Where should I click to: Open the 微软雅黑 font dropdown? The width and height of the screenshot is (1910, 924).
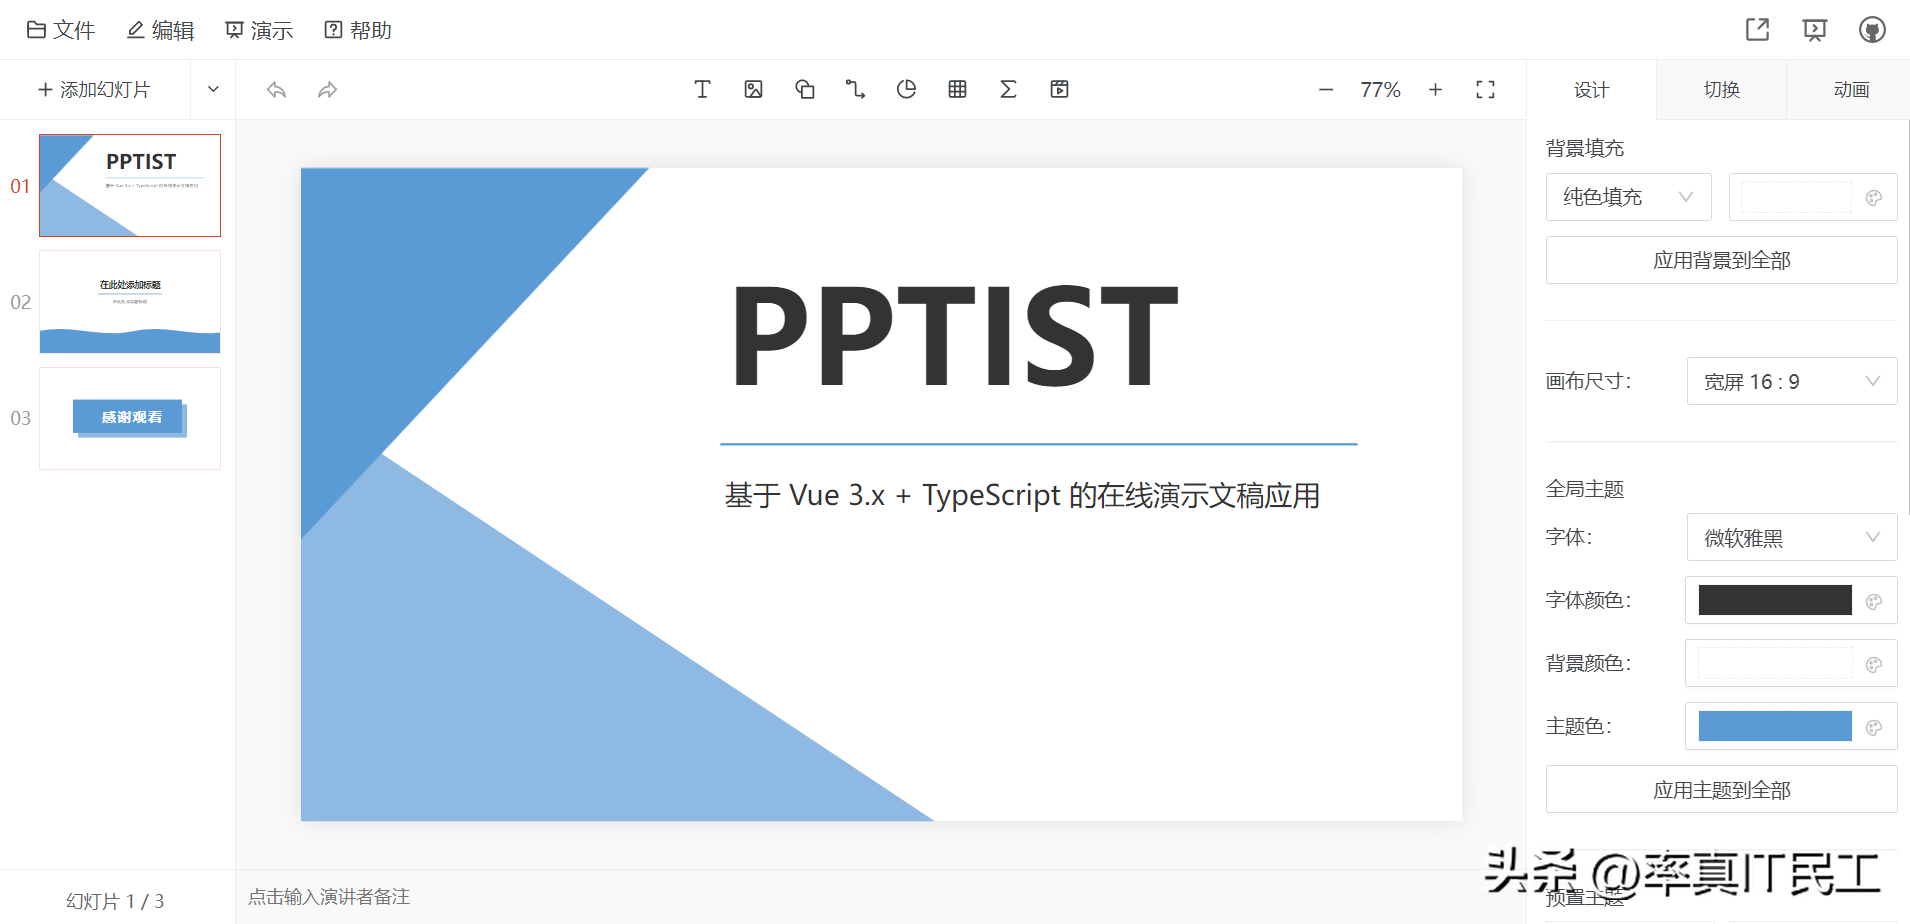point(1791,537)
